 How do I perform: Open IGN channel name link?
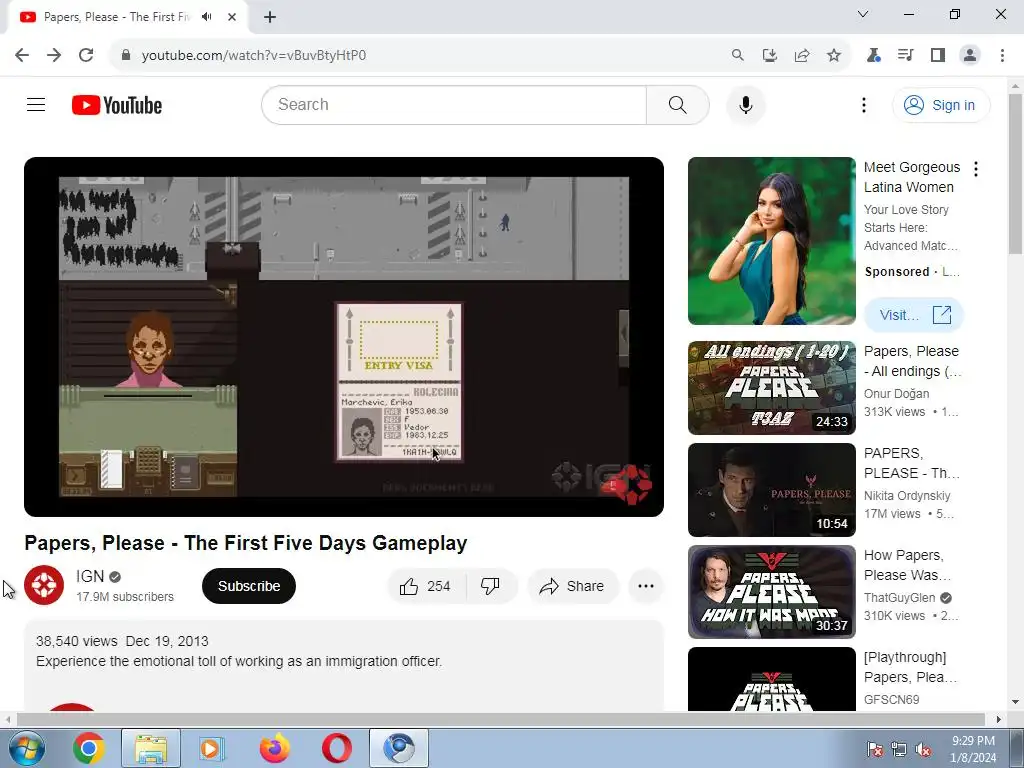click(90, 577)
